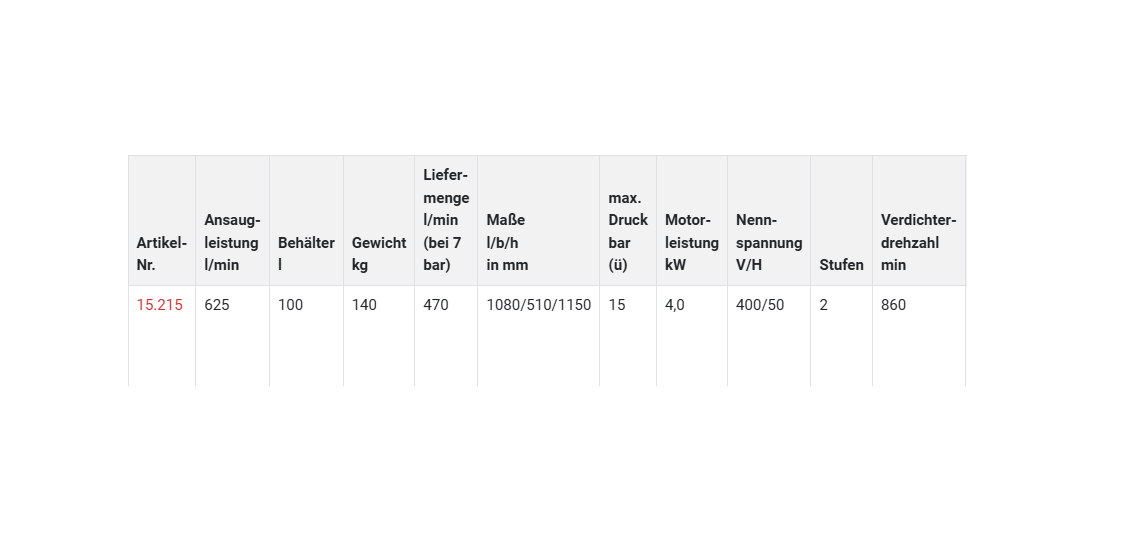
Task: Select the Nennspannung V/H column header
Action: [x=768, y=242]
